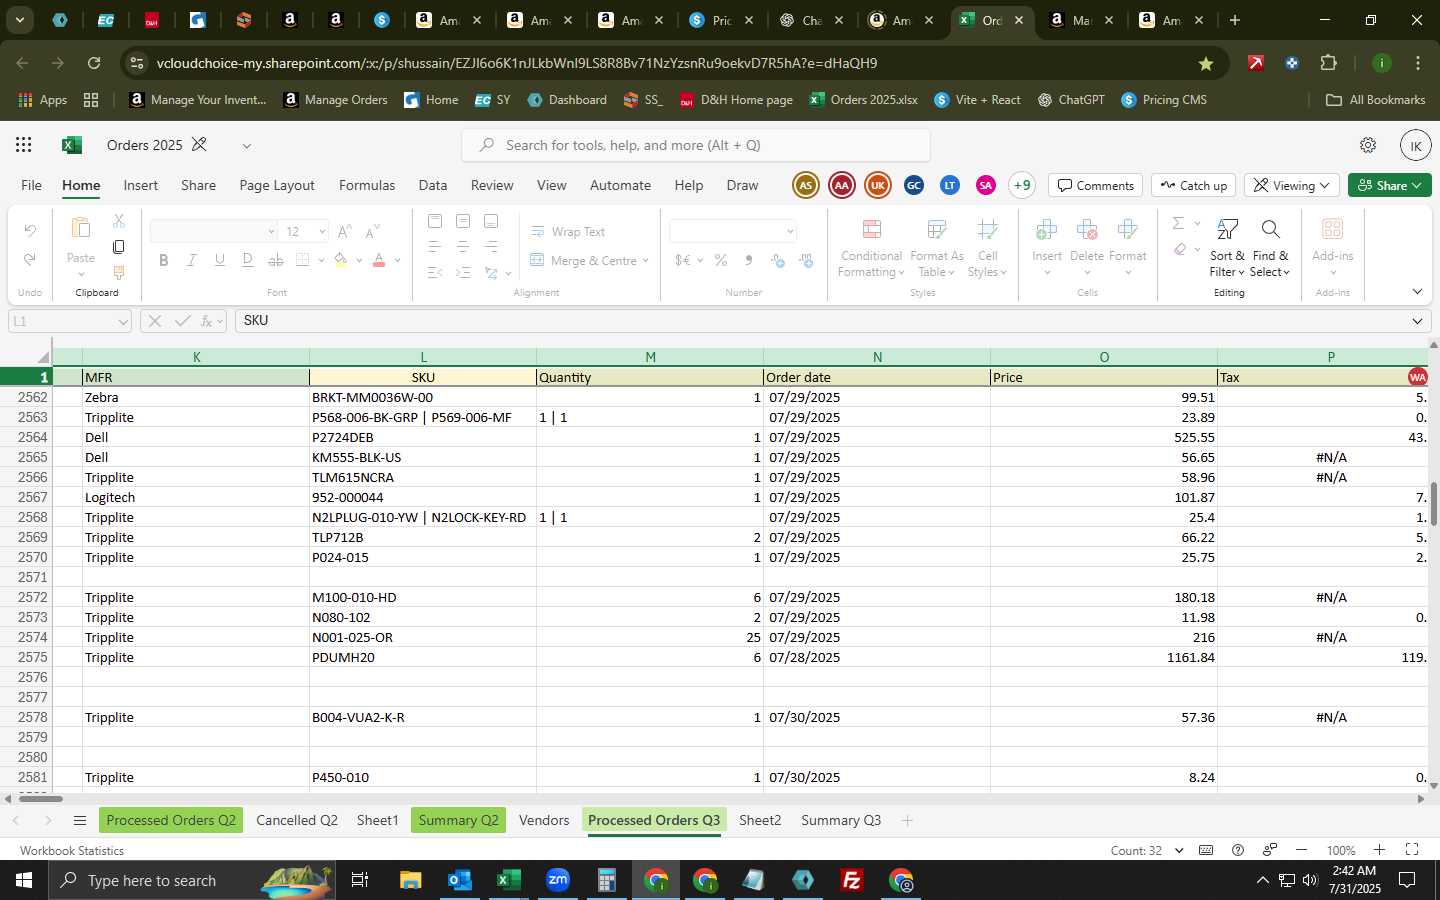This screenshot has width=1440, height=900.
Task: Click the zoom in plus button
Action: click(x=1379, y=850)
